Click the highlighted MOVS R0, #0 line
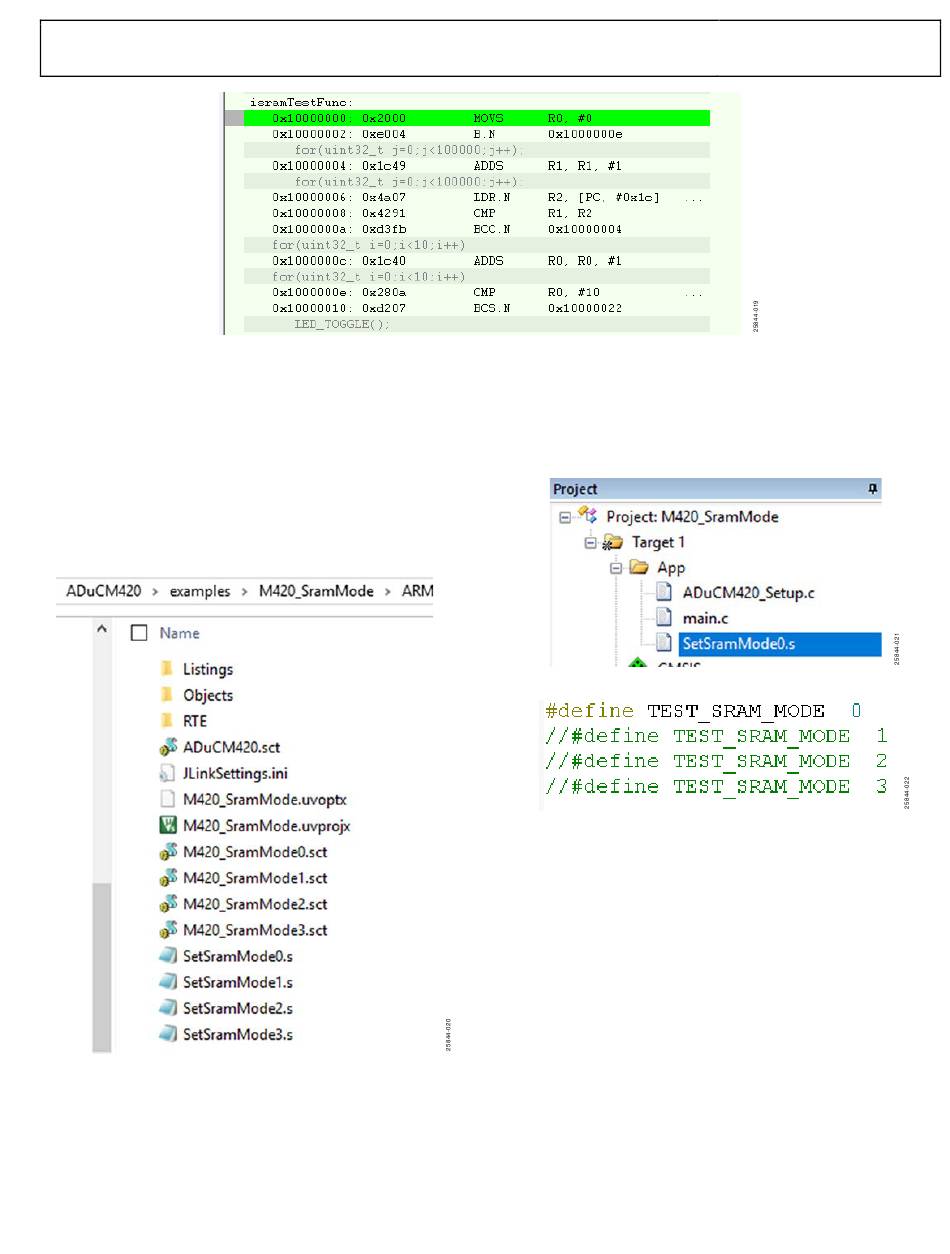Viewport: 950px width, 1254px height. [477, 118]
